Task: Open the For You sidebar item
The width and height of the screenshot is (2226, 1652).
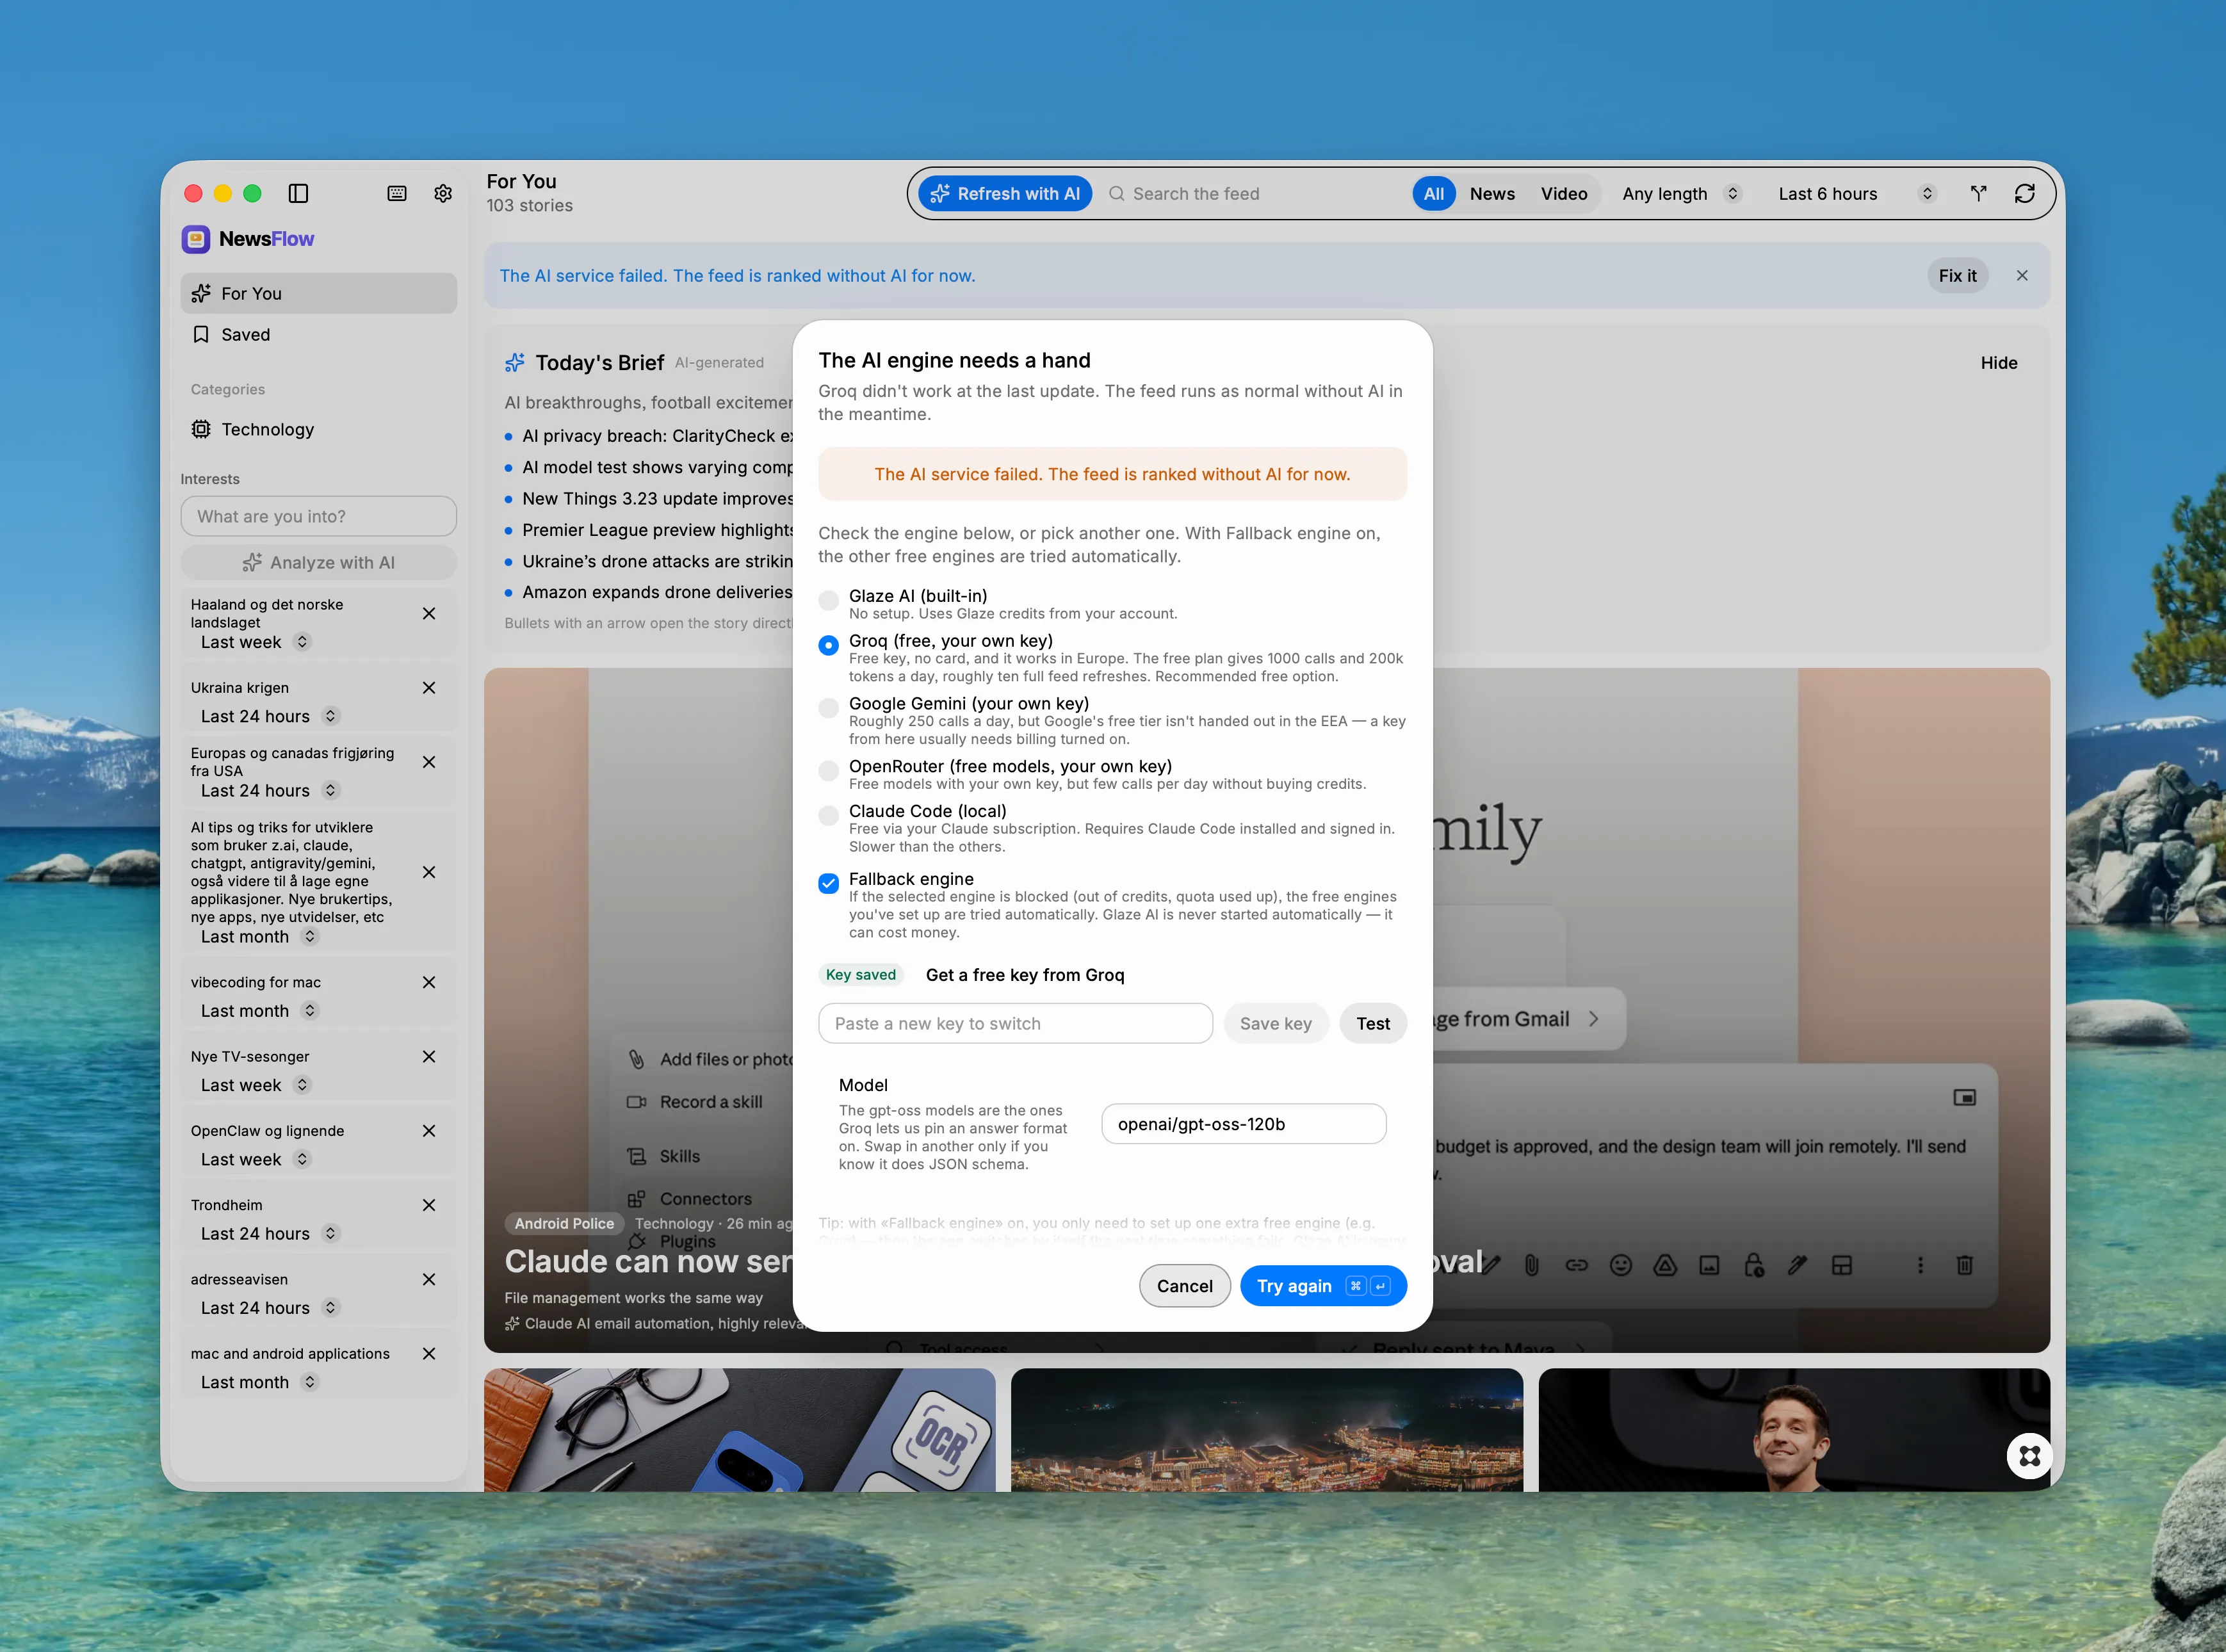Action: pyautogui.click(x=319, y=293)
